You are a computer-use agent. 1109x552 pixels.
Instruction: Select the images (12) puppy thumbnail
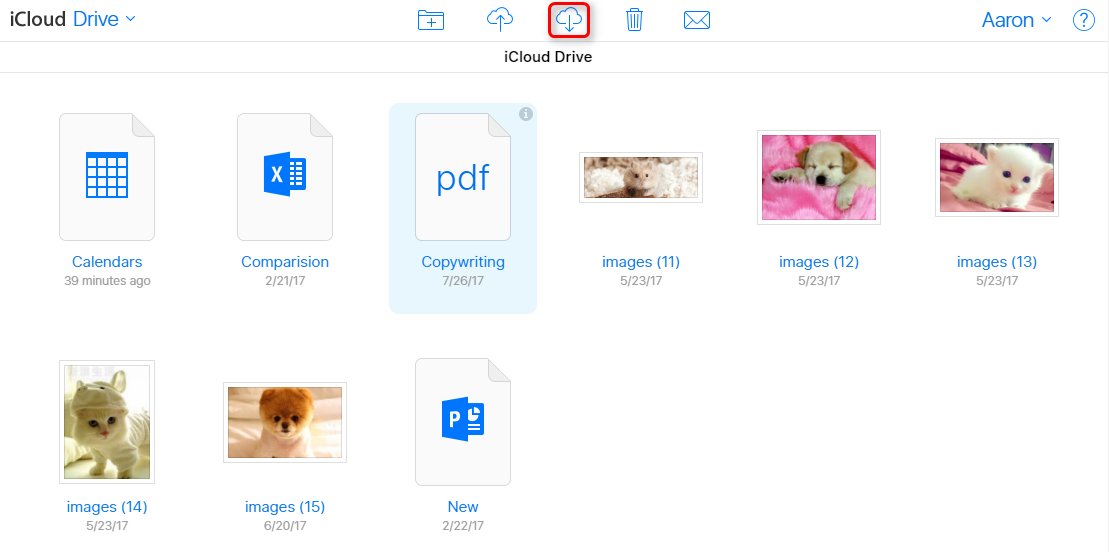819,177
